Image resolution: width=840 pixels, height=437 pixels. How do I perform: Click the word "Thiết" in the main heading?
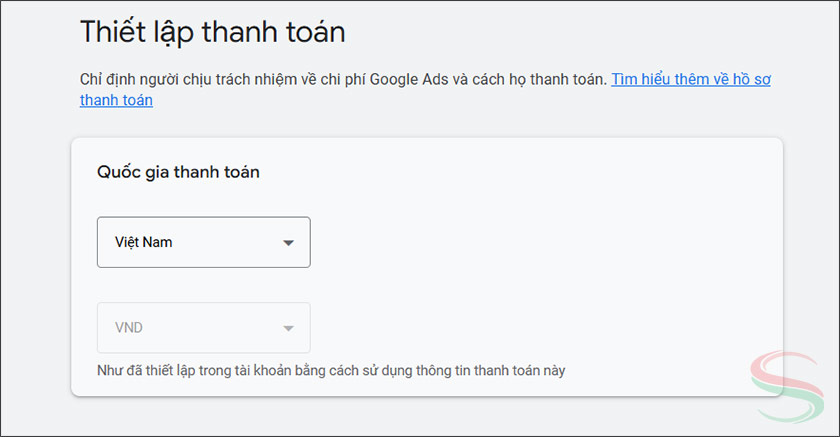coord(110,32)
